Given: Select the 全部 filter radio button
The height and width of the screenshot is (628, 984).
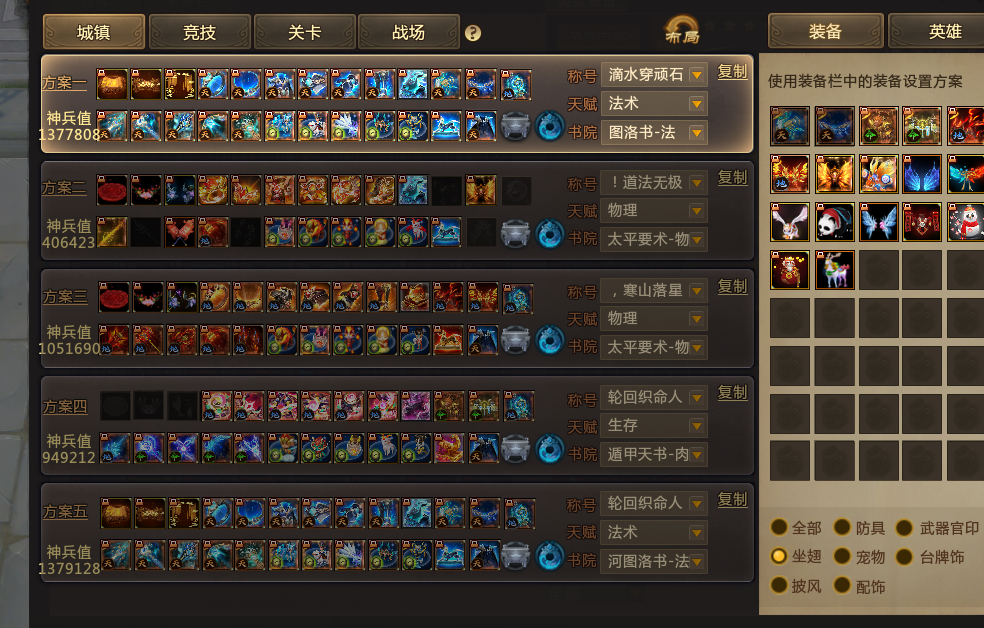Looking at the screenshot, I should [779, 527].
